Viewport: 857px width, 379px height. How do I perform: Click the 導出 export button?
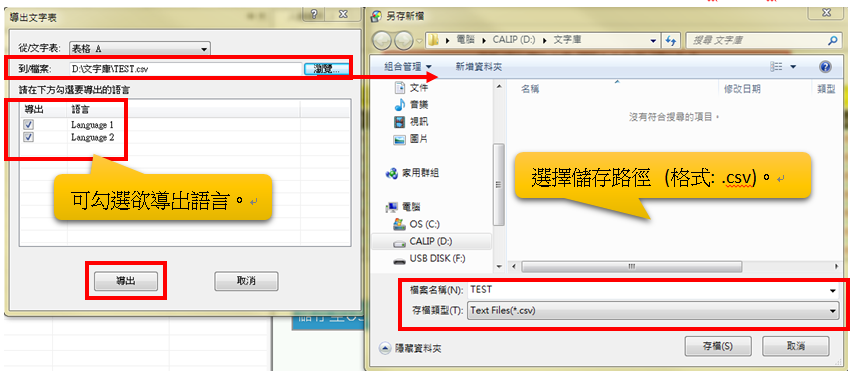click(126, 281)
